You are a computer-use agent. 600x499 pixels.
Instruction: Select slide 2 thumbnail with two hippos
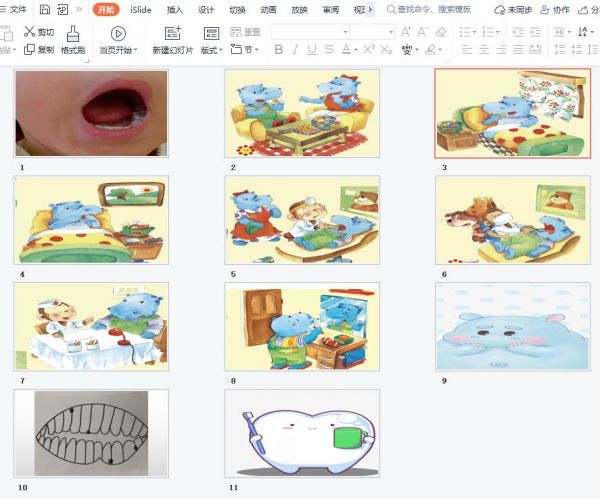tap(302, 113)
